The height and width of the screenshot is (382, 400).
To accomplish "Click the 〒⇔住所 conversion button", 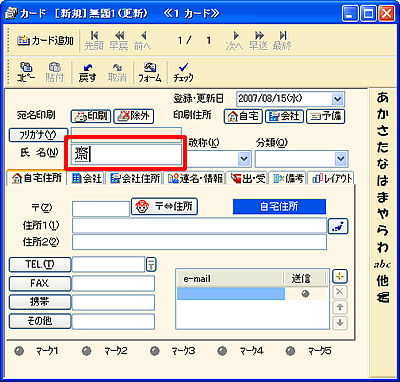I will click(x=164, y=206).
